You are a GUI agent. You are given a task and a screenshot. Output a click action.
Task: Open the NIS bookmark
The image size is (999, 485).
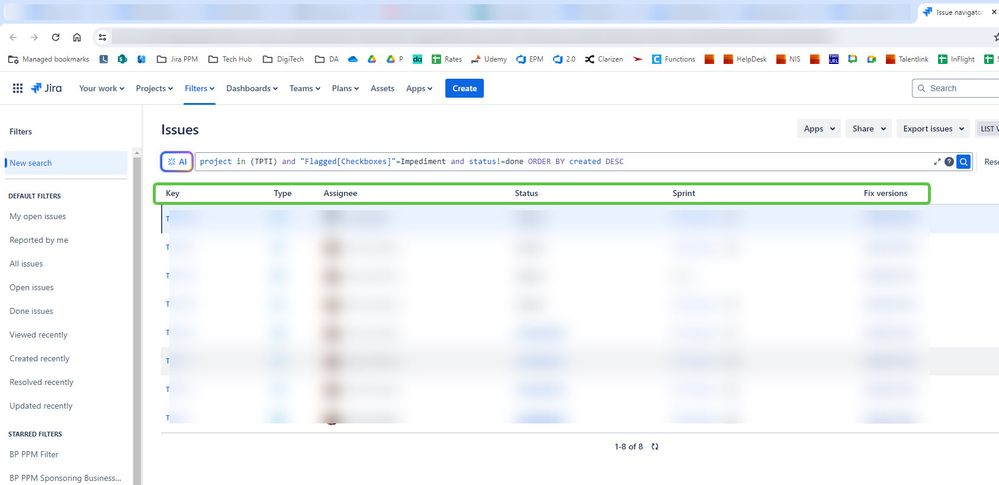(x=788, y=59)
